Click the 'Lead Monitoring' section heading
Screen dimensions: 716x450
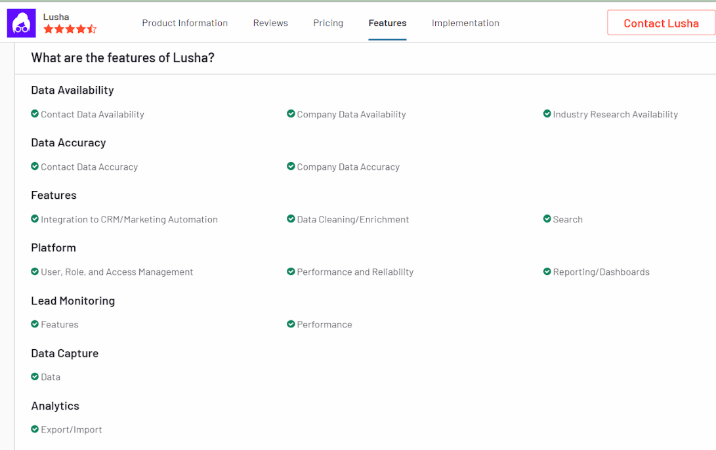point(73,301)
